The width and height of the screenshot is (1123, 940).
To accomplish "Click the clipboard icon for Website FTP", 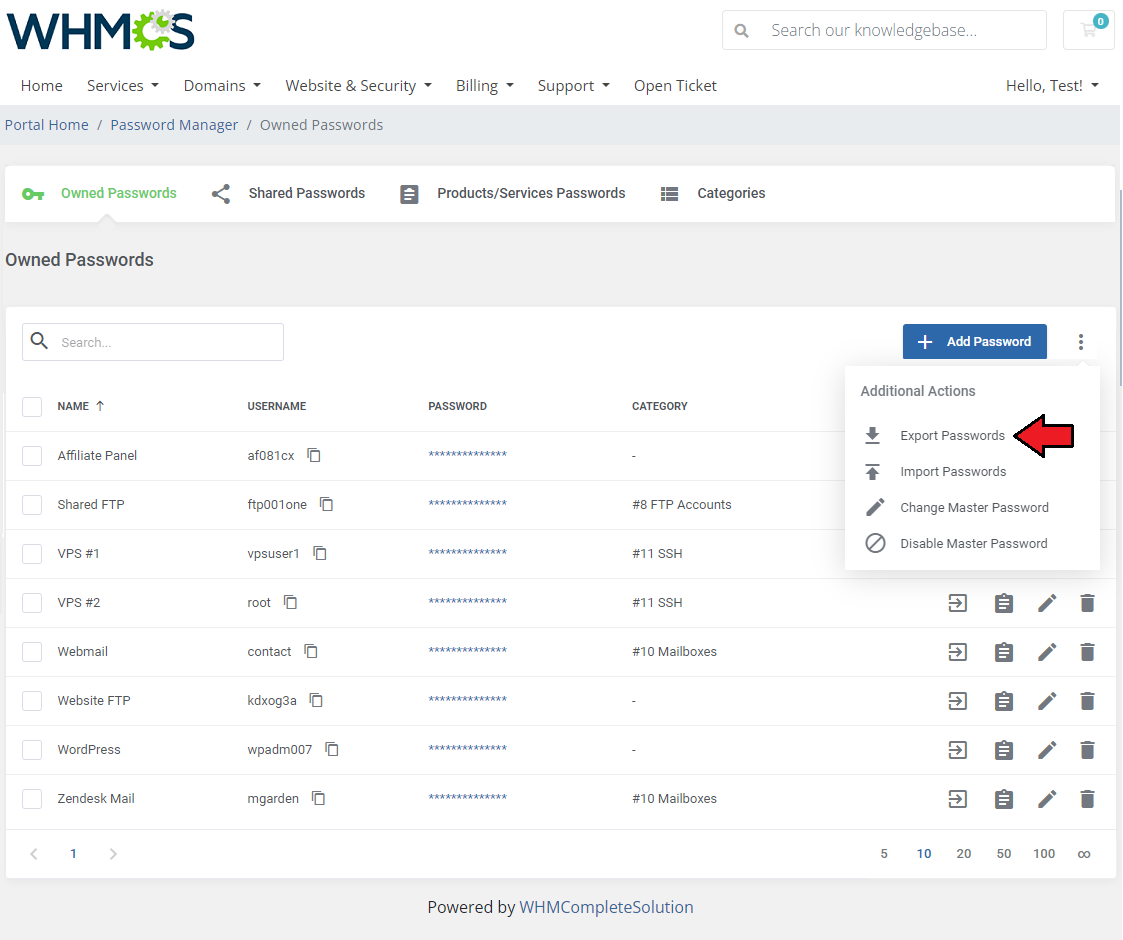I will 1003,701.
